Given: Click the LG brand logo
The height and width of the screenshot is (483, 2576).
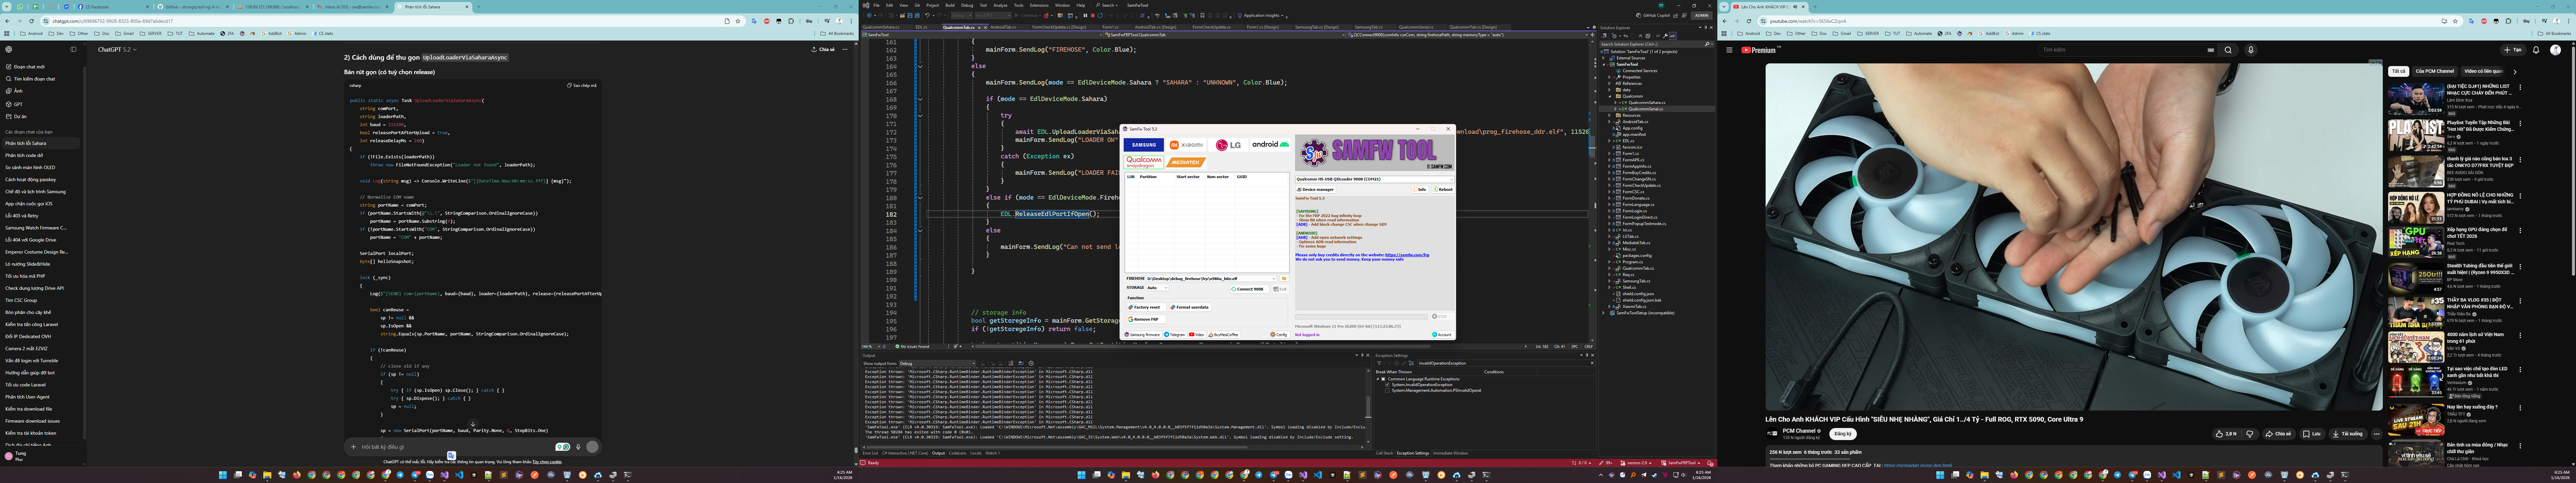Looking at the screenshot, I should point(1228,145).
